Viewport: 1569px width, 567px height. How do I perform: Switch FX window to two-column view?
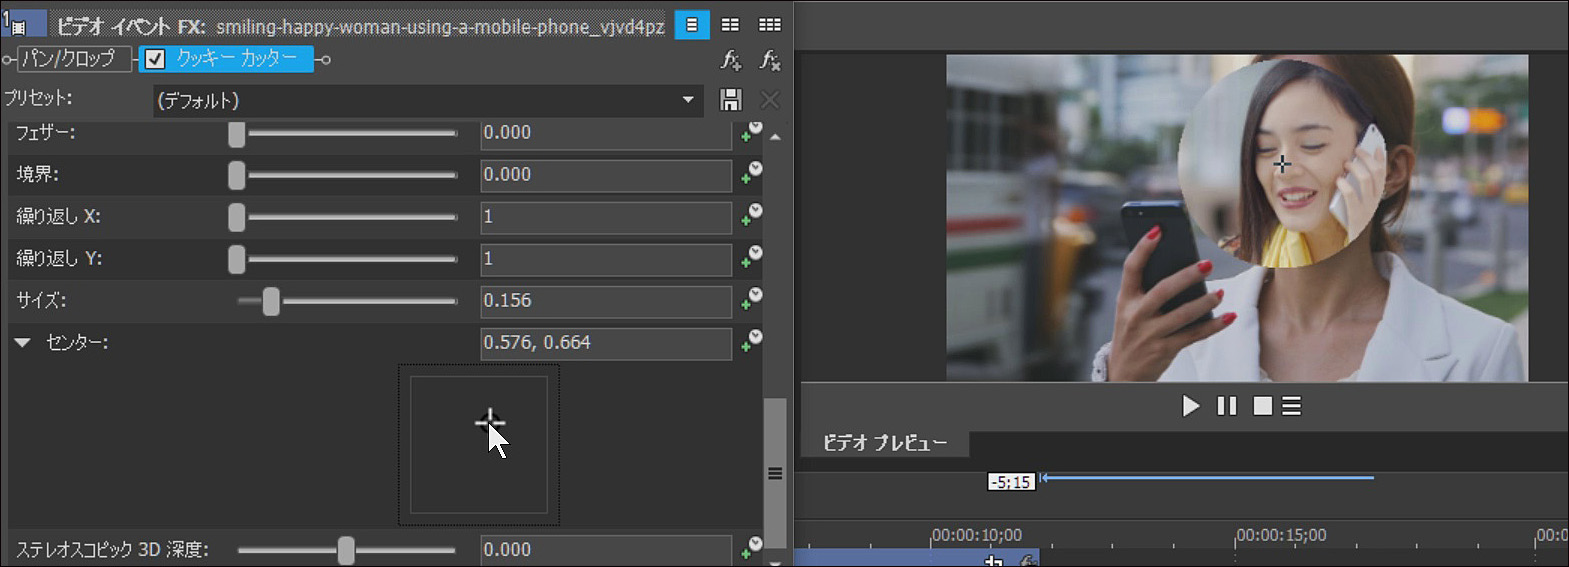[731, 25]
